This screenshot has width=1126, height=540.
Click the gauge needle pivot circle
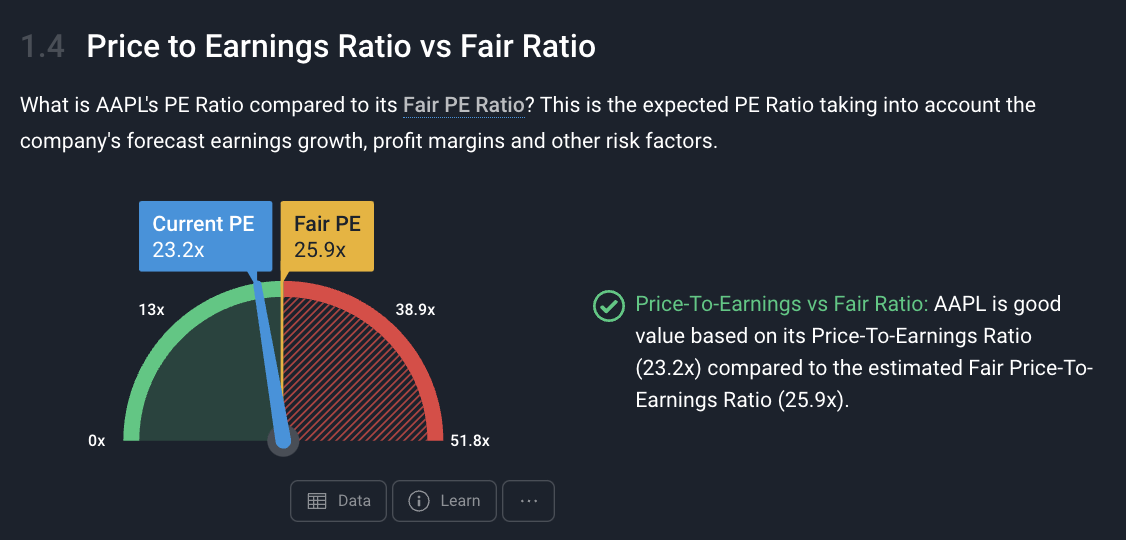(283, 440)
